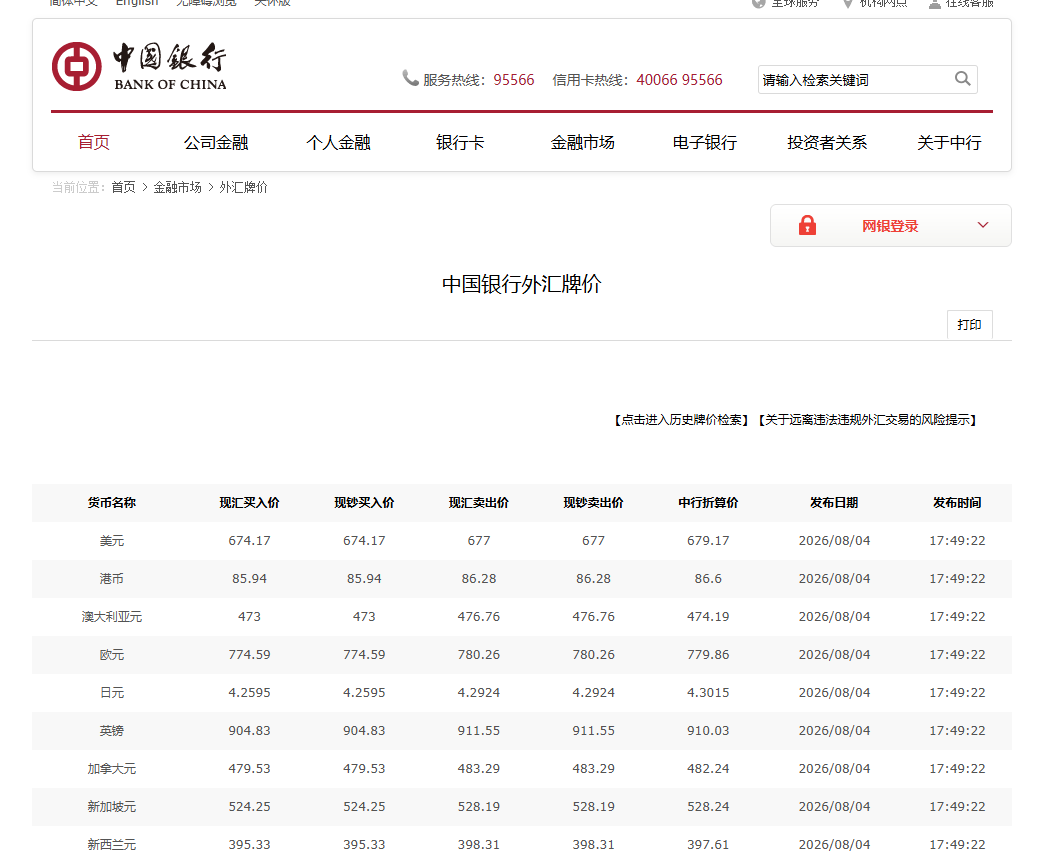The height and width of the screenshot is (864, 1043).
Task: Click 美元 中行折算价 value 679.17
Action: [x=708, y=541]
